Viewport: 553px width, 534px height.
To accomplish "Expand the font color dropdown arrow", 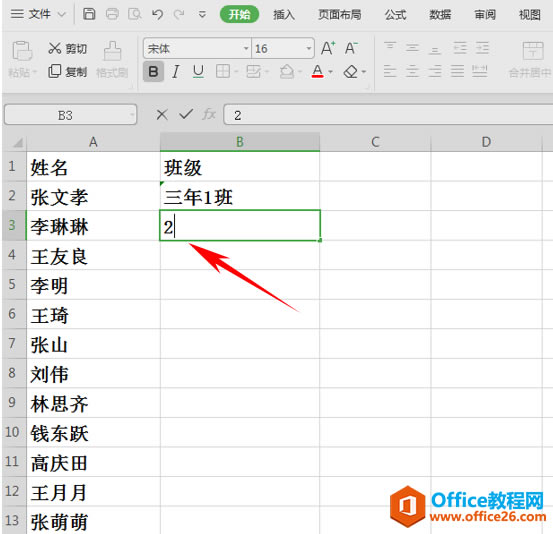I will click(330, 72).
